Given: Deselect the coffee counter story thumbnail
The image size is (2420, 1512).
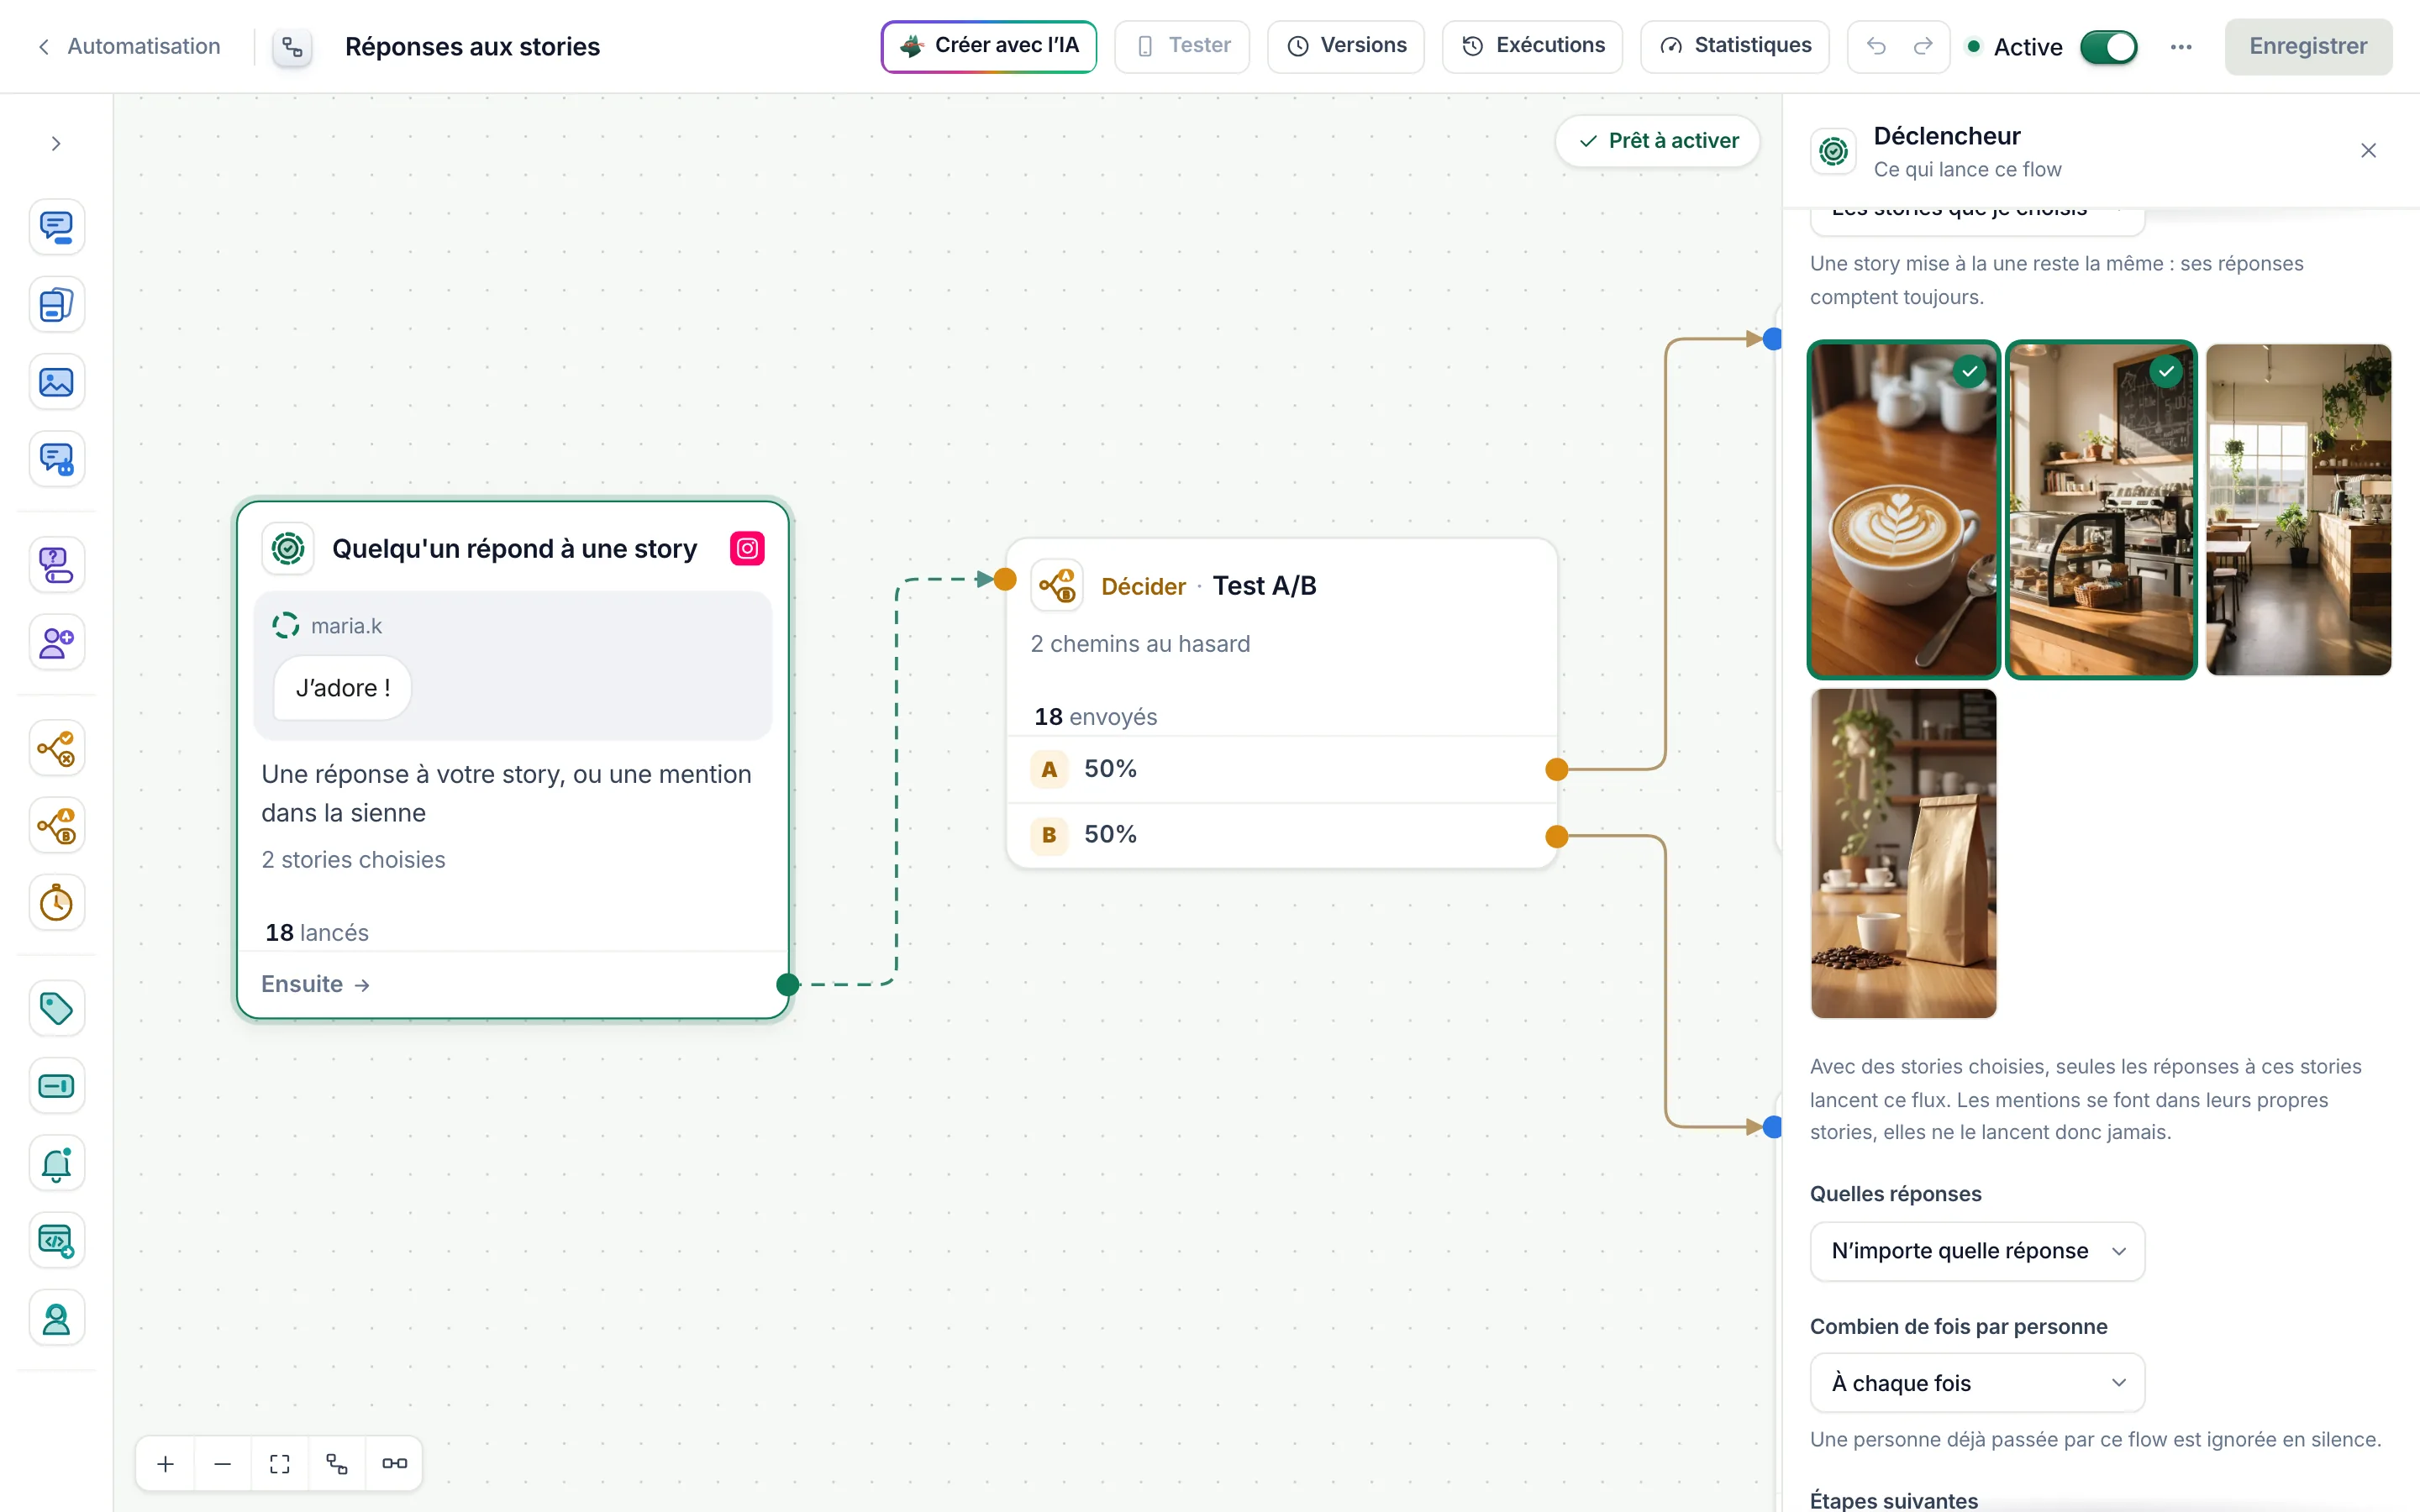Looking at the screenshot, I should (x=2100, y=509).
